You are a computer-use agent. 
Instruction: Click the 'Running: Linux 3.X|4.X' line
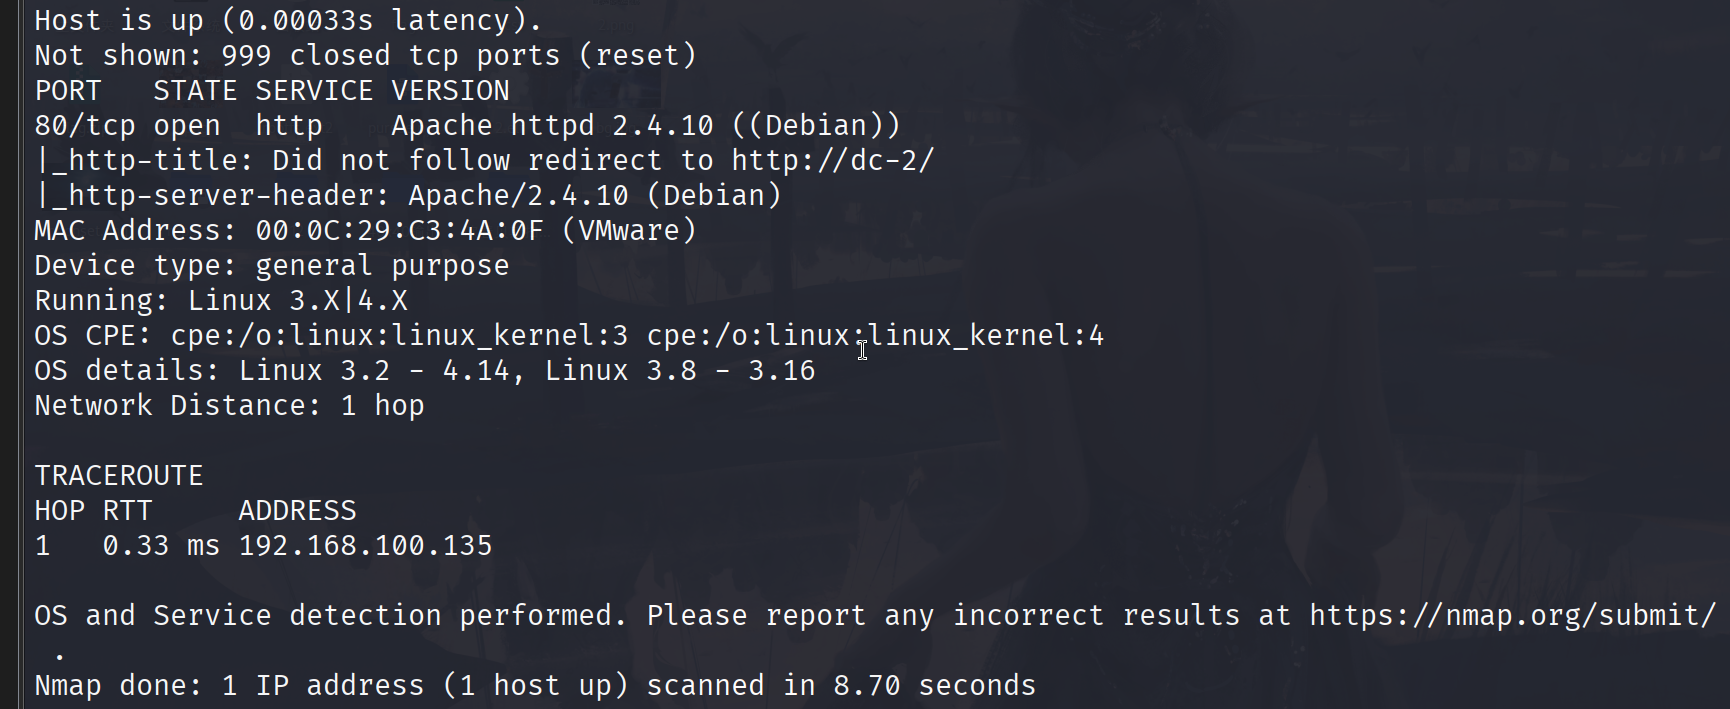[220, 300]
